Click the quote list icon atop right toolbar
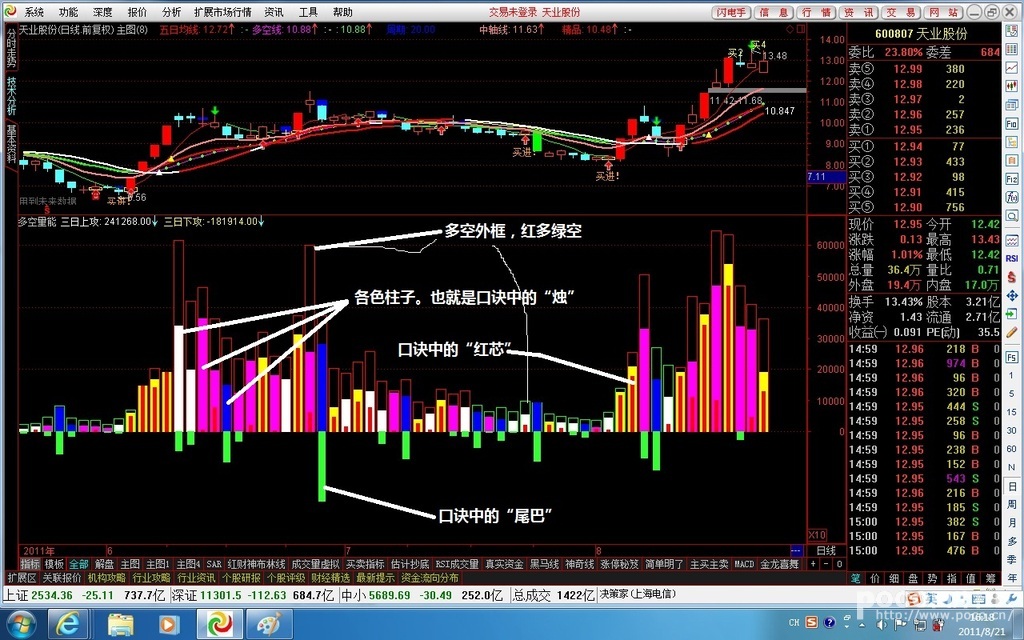 pyautogui.click(x=1012, y=29)
